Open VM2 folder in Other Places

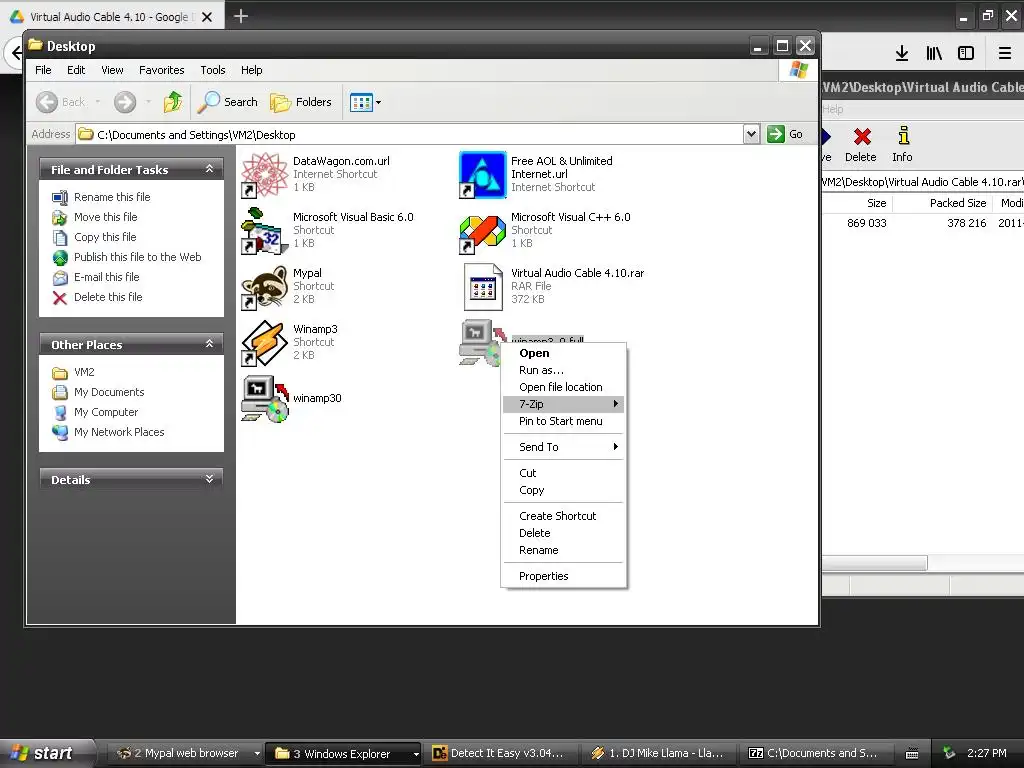coord(84,372)
